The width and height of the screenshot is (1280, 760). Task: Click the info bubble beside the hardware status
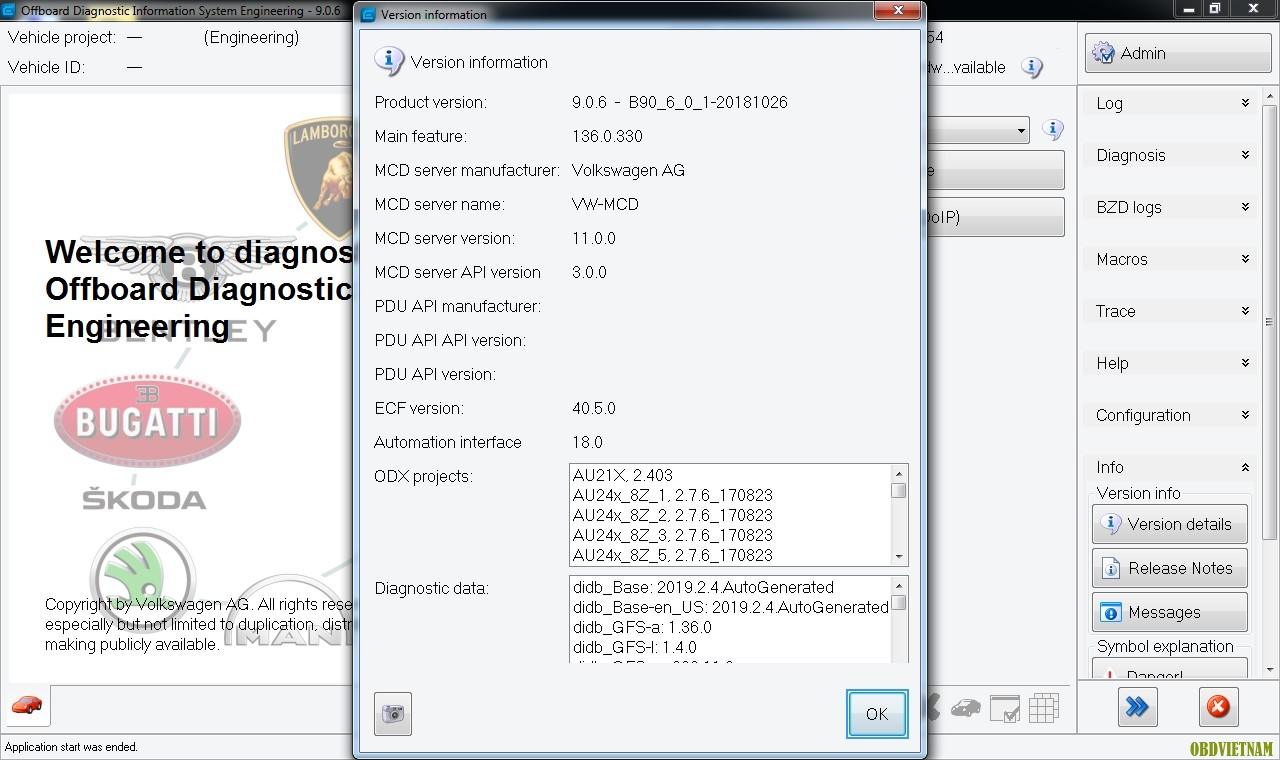pyautogui.click(x=1032, y=67)
